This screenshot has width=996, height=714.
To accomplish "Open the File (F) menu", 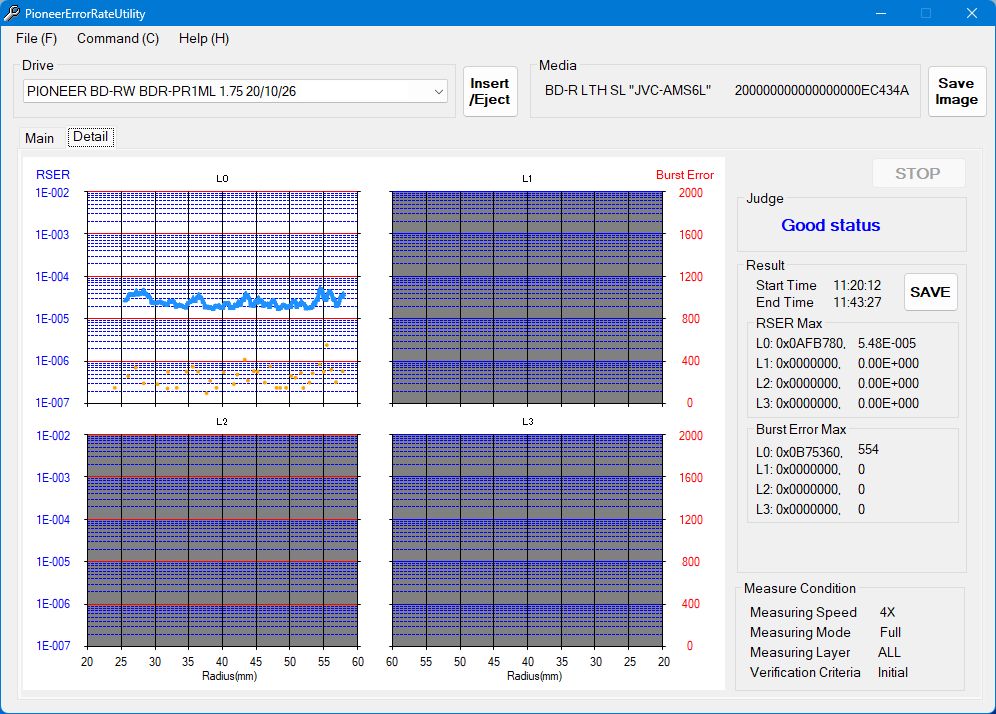I will pos(36,38).
